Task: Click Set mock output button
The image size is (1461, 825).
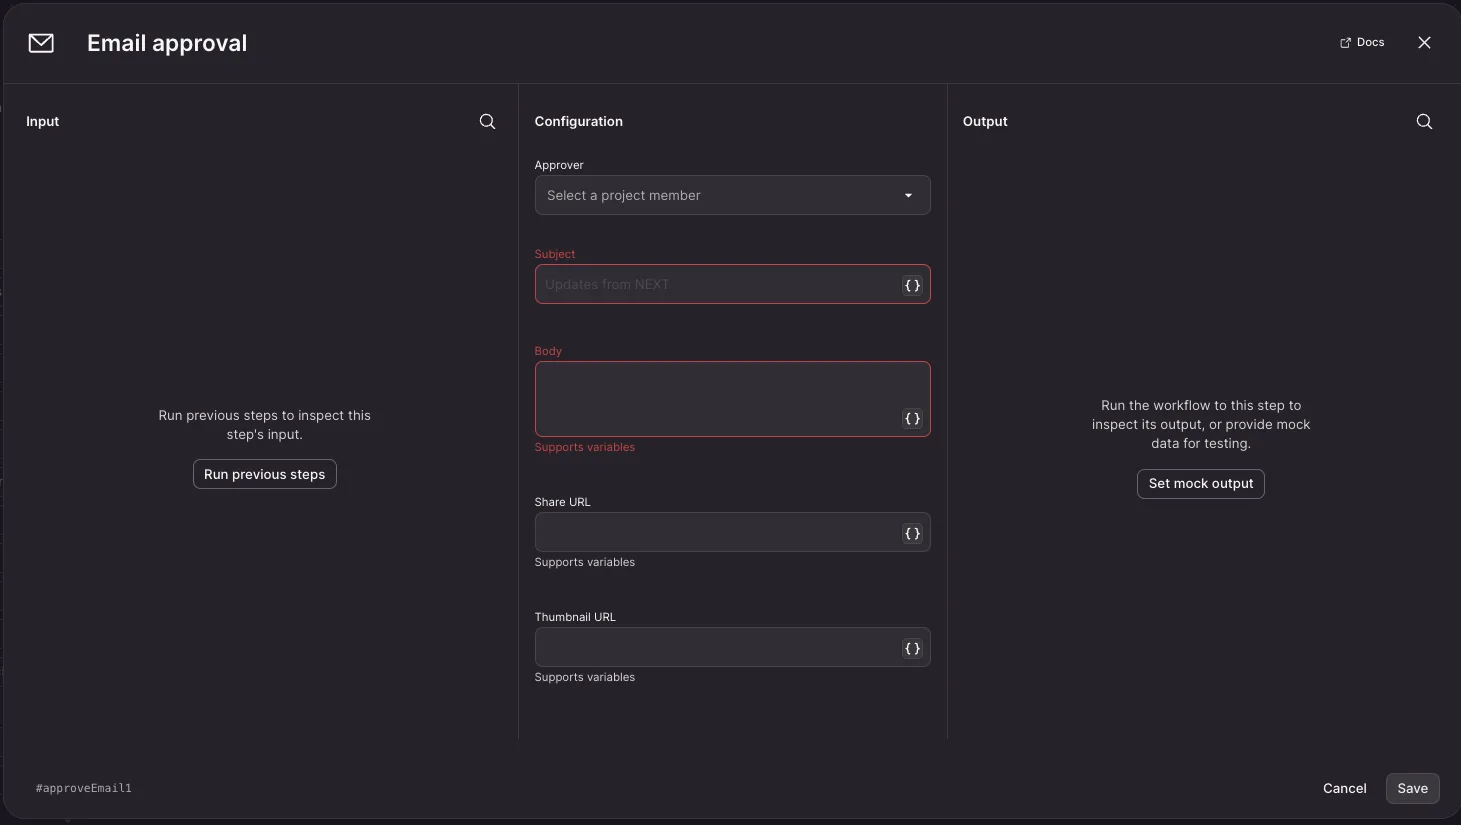Action: (x=1200, y=483)
